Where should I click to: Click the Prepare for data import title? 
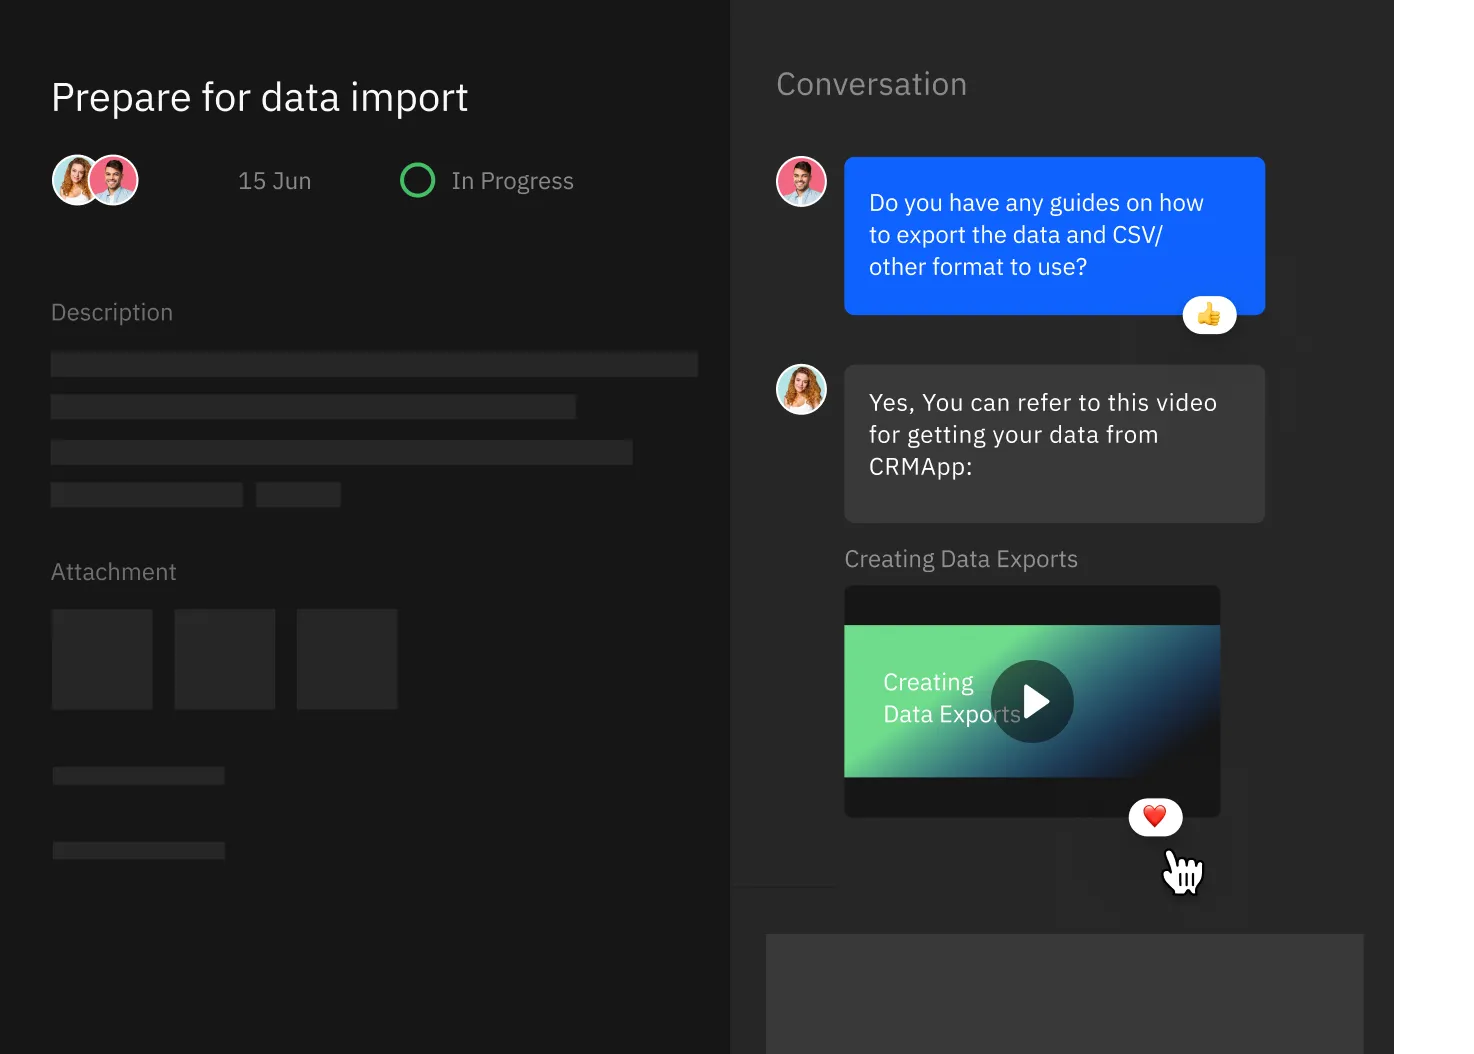click(259, 98)
